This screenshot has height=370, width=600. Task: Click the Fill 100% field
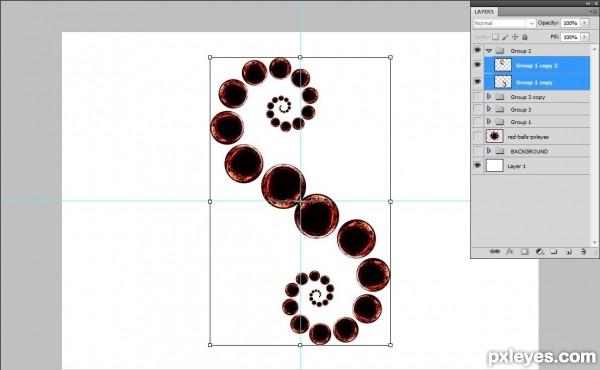click(570, 37)
